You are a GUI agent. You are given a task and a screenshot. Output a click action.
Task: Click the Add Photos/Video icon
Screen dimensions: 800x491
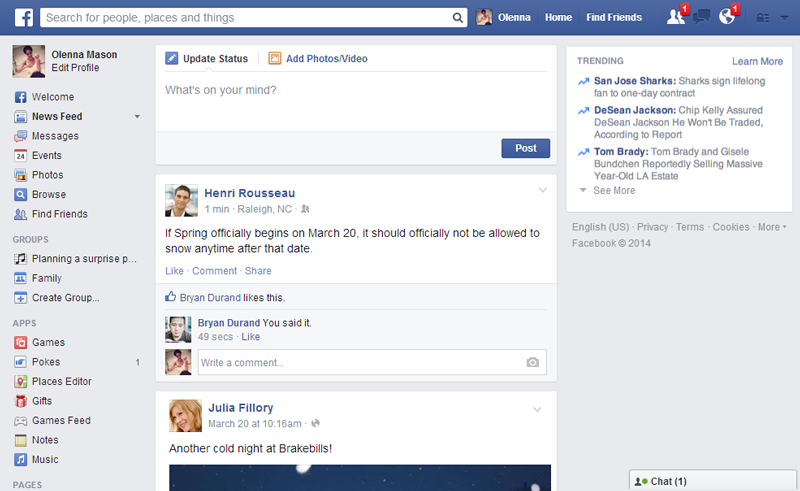pyautogui.click(x=274, y=58)
